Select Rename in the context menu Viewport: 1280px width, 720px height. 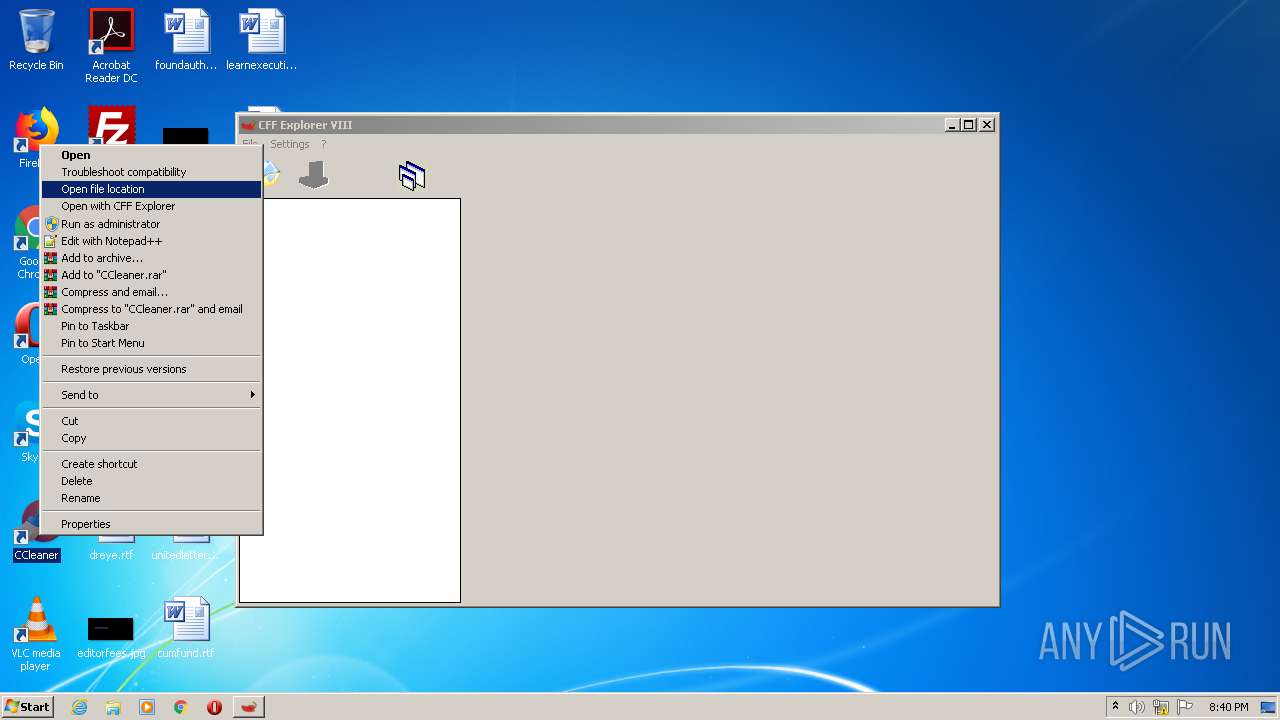(x=151, y=498)
